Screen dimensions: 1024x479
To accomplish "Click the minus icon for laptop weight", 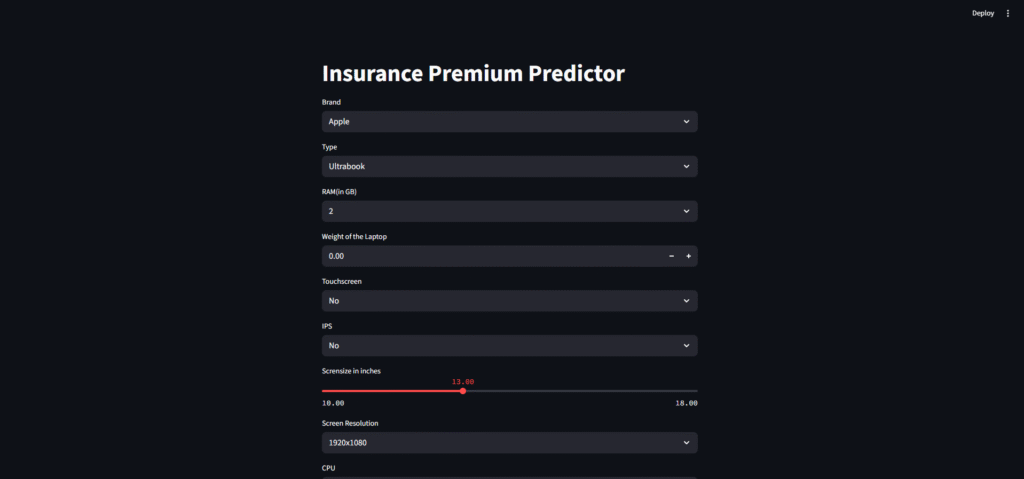I will [x=671, y=257].
